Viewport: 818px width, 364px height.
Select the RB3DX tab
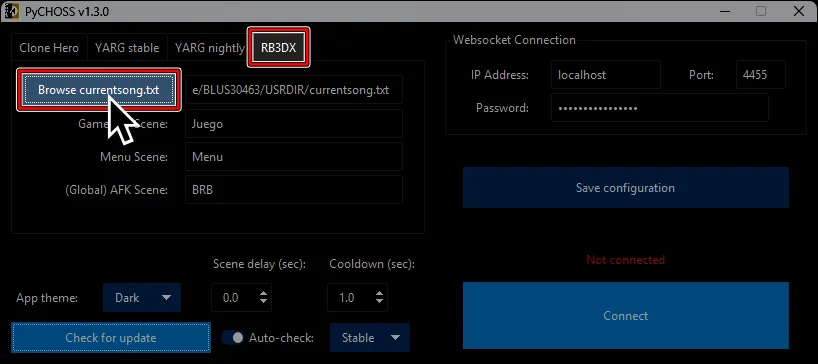pyautogui.click(x=279, y=47)
